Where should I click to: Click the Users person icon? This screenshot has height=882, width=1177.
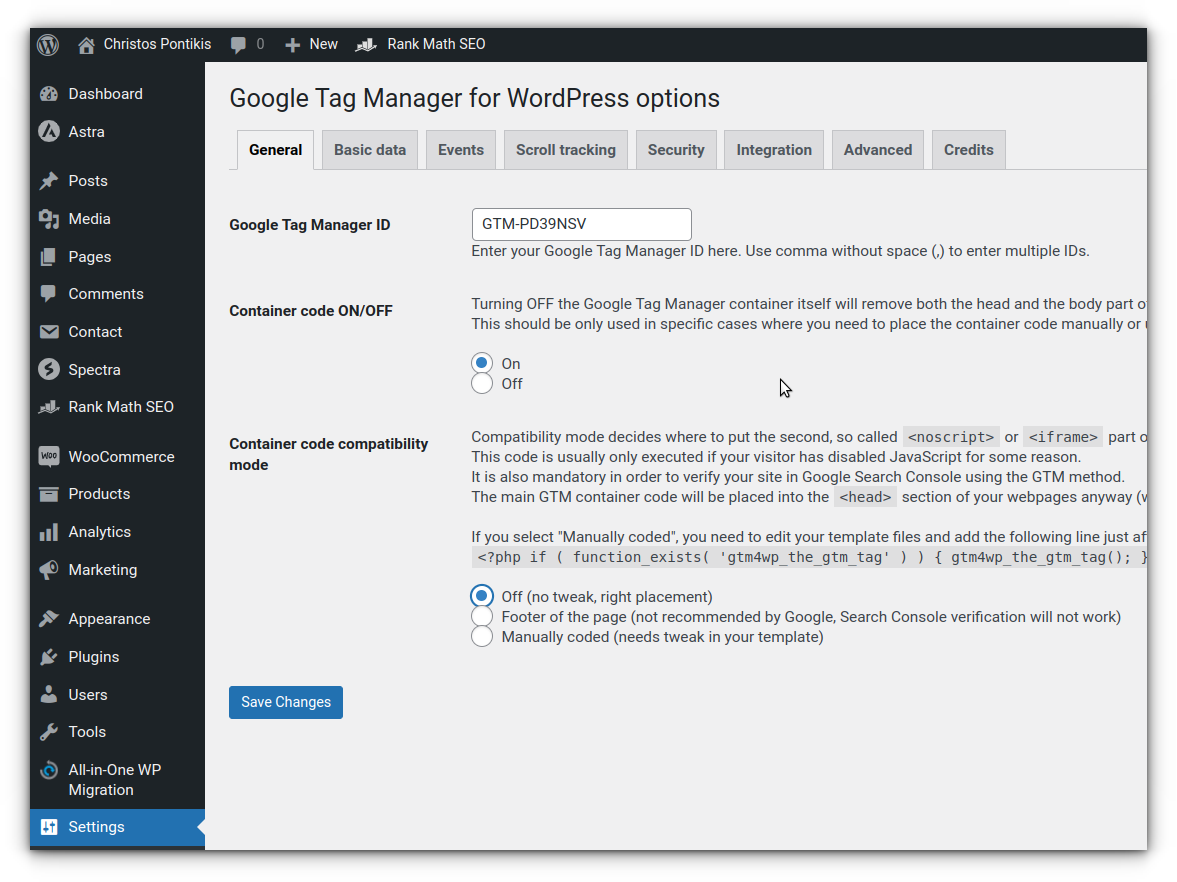click(49, 694)
